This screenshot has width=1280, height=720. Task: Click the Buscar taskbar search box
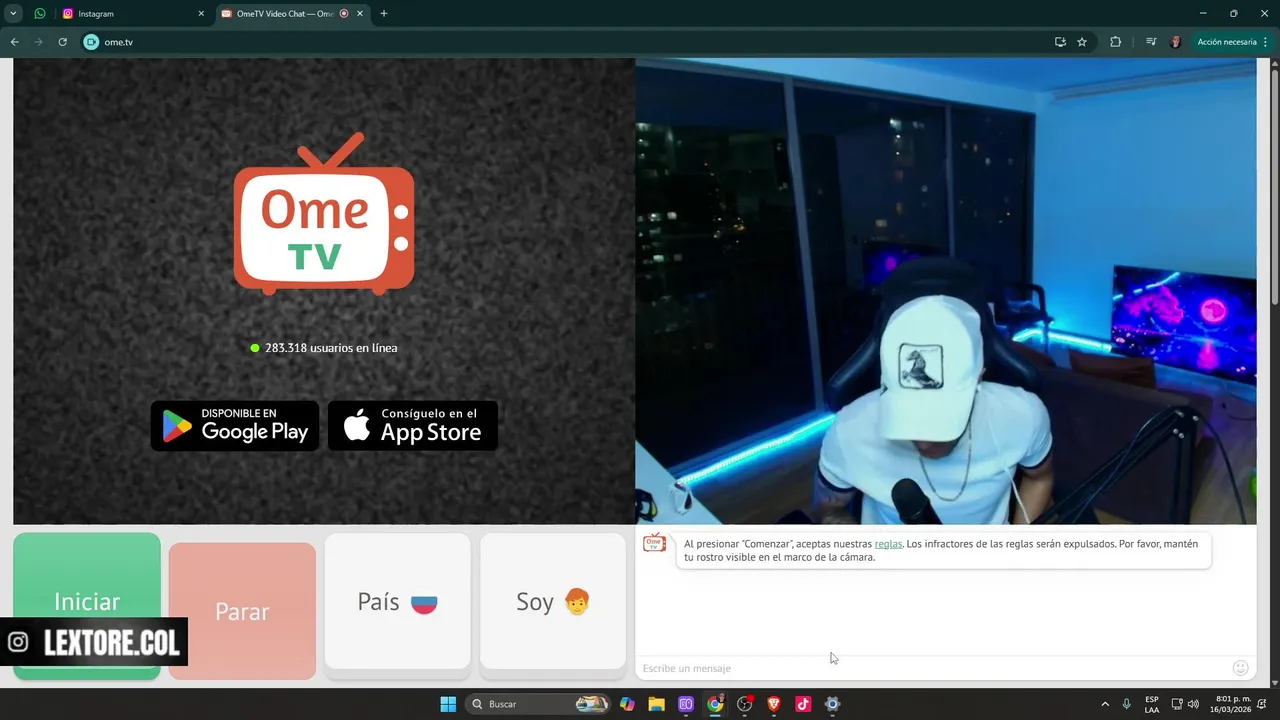tap(539, 704)
